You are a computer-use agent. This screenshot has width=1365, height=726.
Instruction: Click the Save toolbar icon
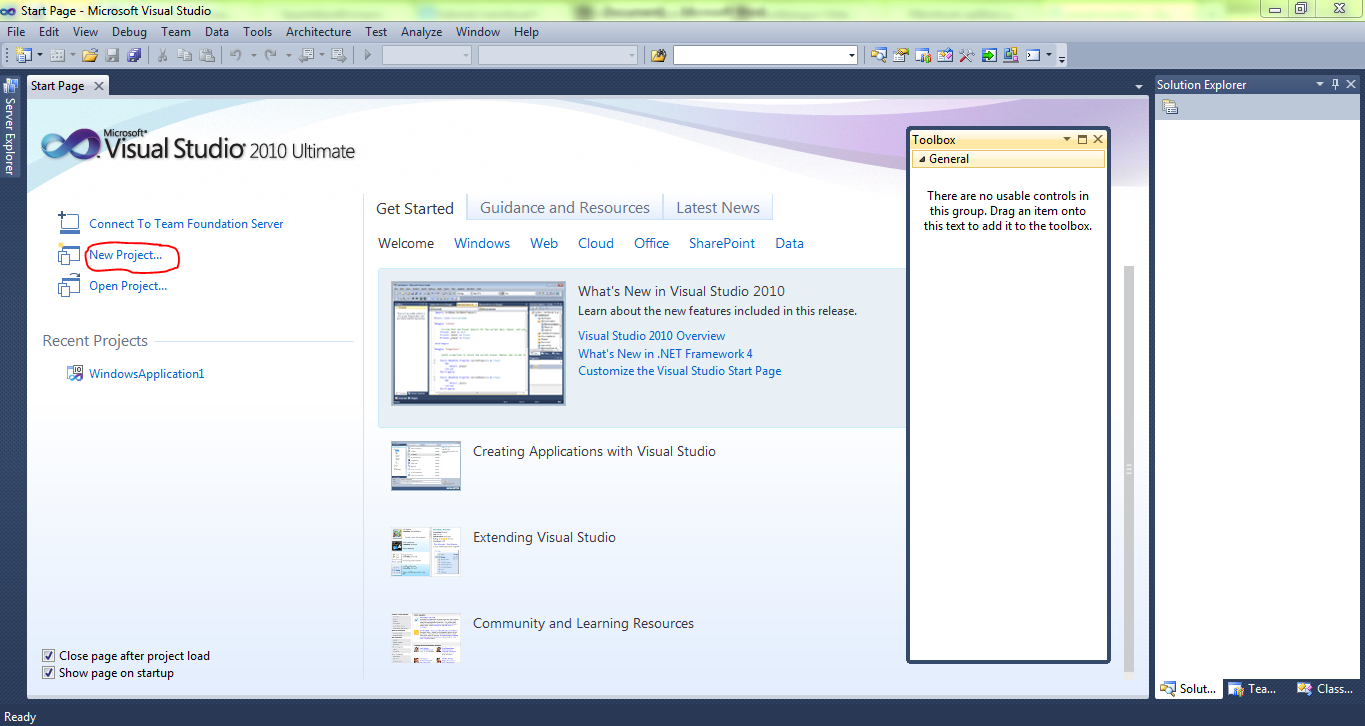click(112, 55)
